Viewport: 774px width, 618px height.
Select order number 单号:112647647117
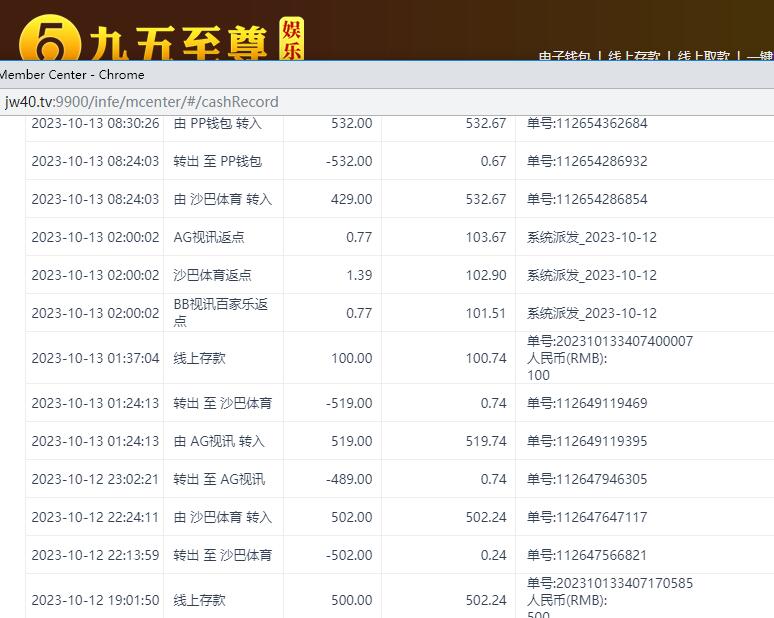587,517
